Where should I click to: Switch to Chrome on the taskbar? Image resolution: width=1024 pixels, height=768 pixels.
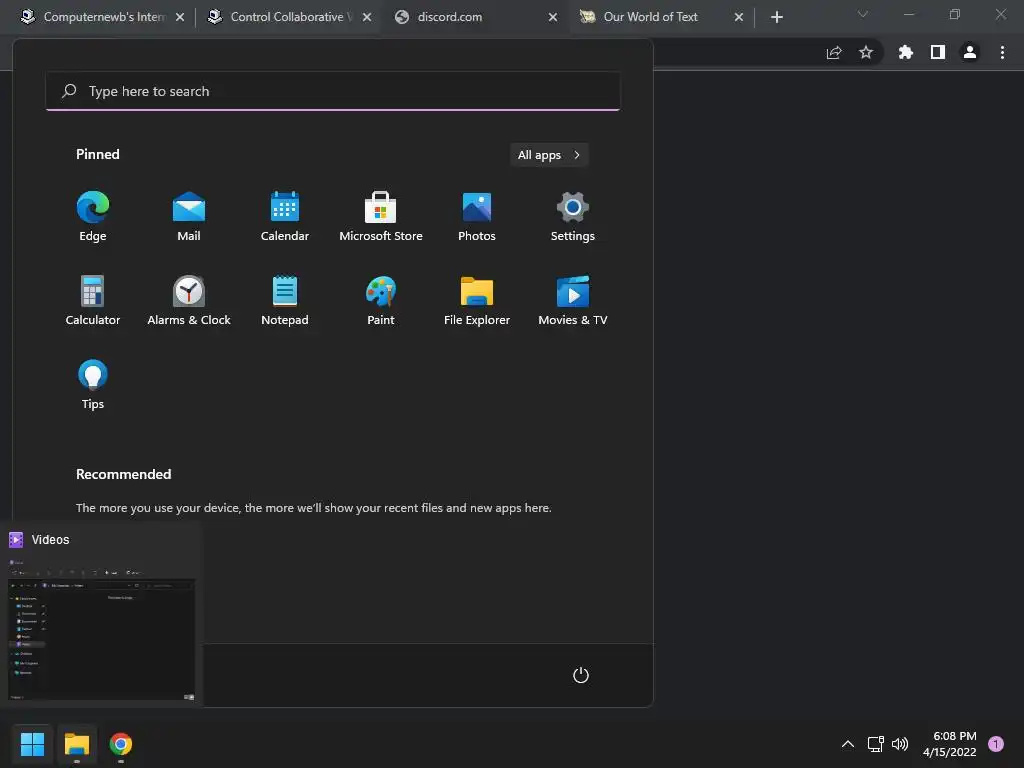[x=121, y=744]
